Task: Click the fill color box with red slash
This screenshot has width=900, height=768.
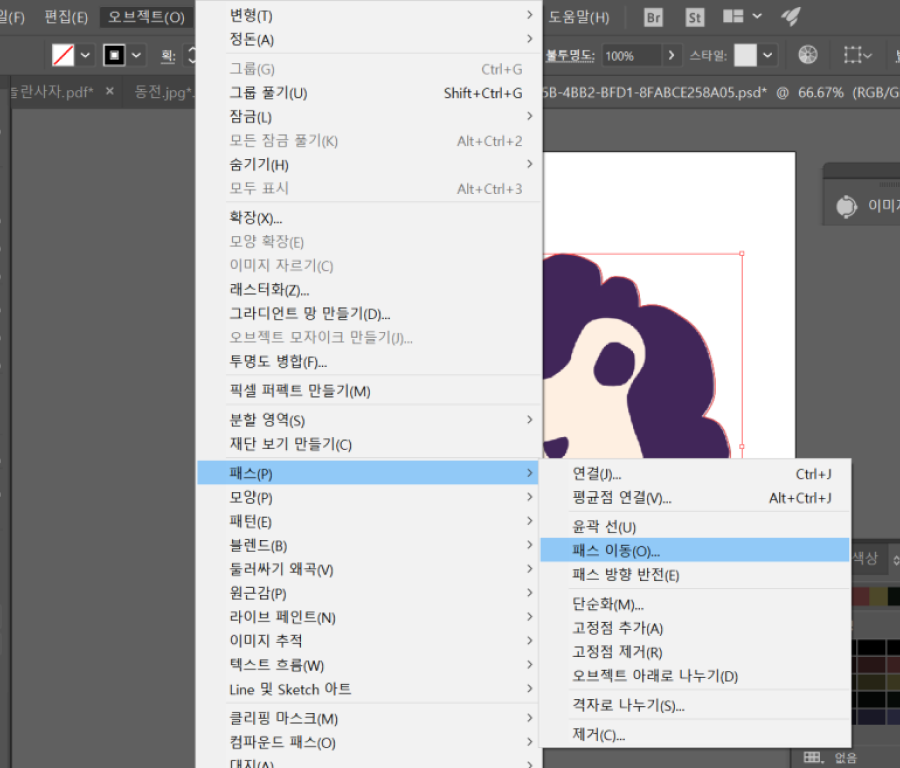Action: (63, 55)
